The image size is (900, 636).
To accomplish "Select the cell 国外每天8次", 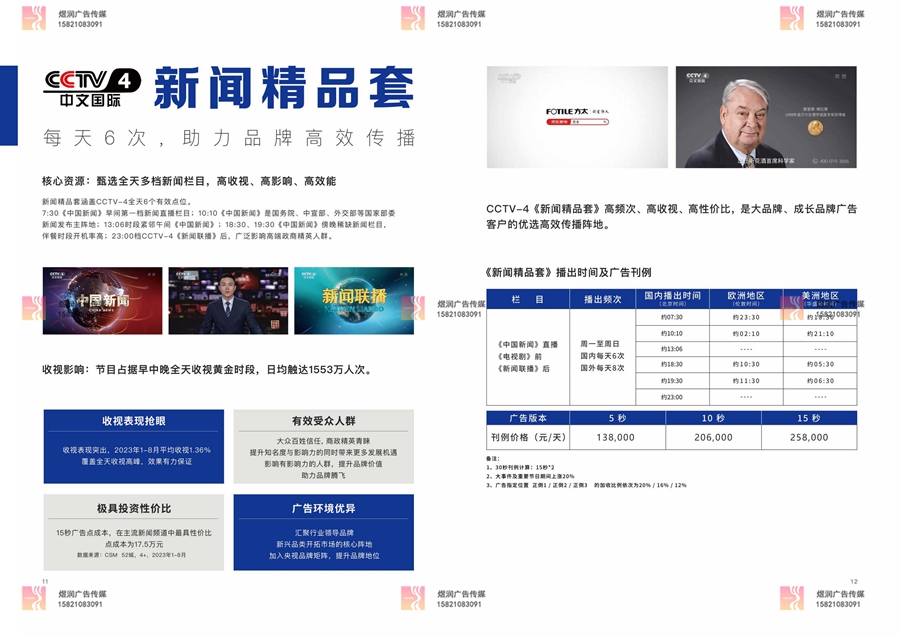I will (x=602, y=368).
